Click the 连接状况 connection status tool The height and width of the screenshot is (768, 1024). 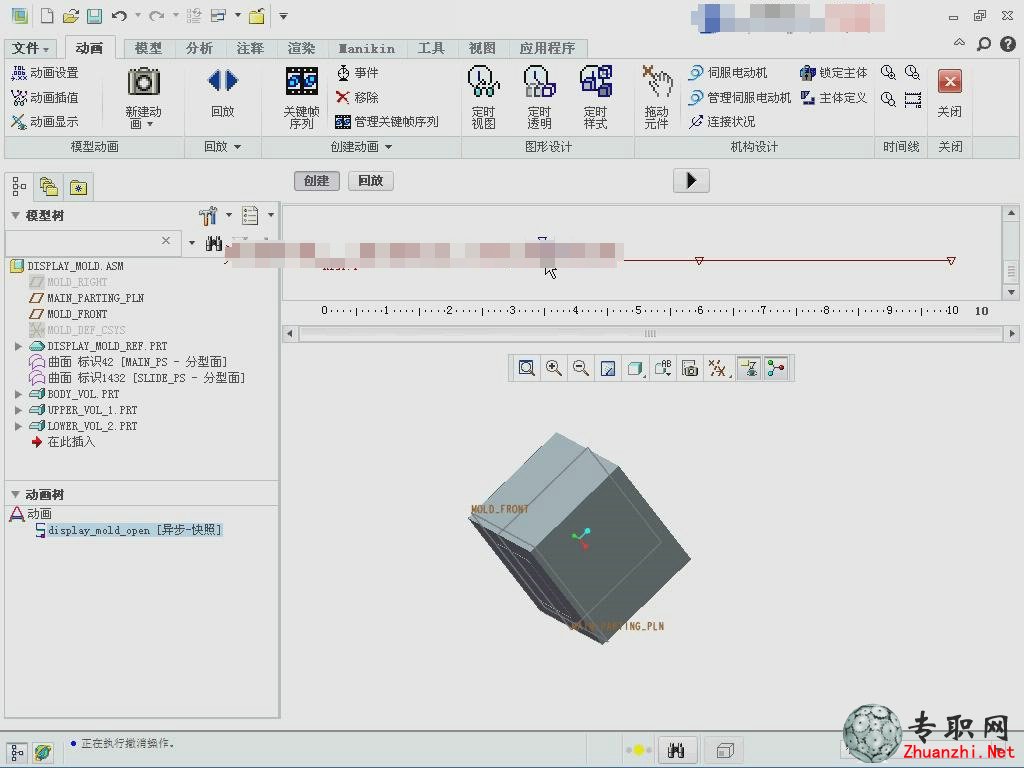[722, 121]
